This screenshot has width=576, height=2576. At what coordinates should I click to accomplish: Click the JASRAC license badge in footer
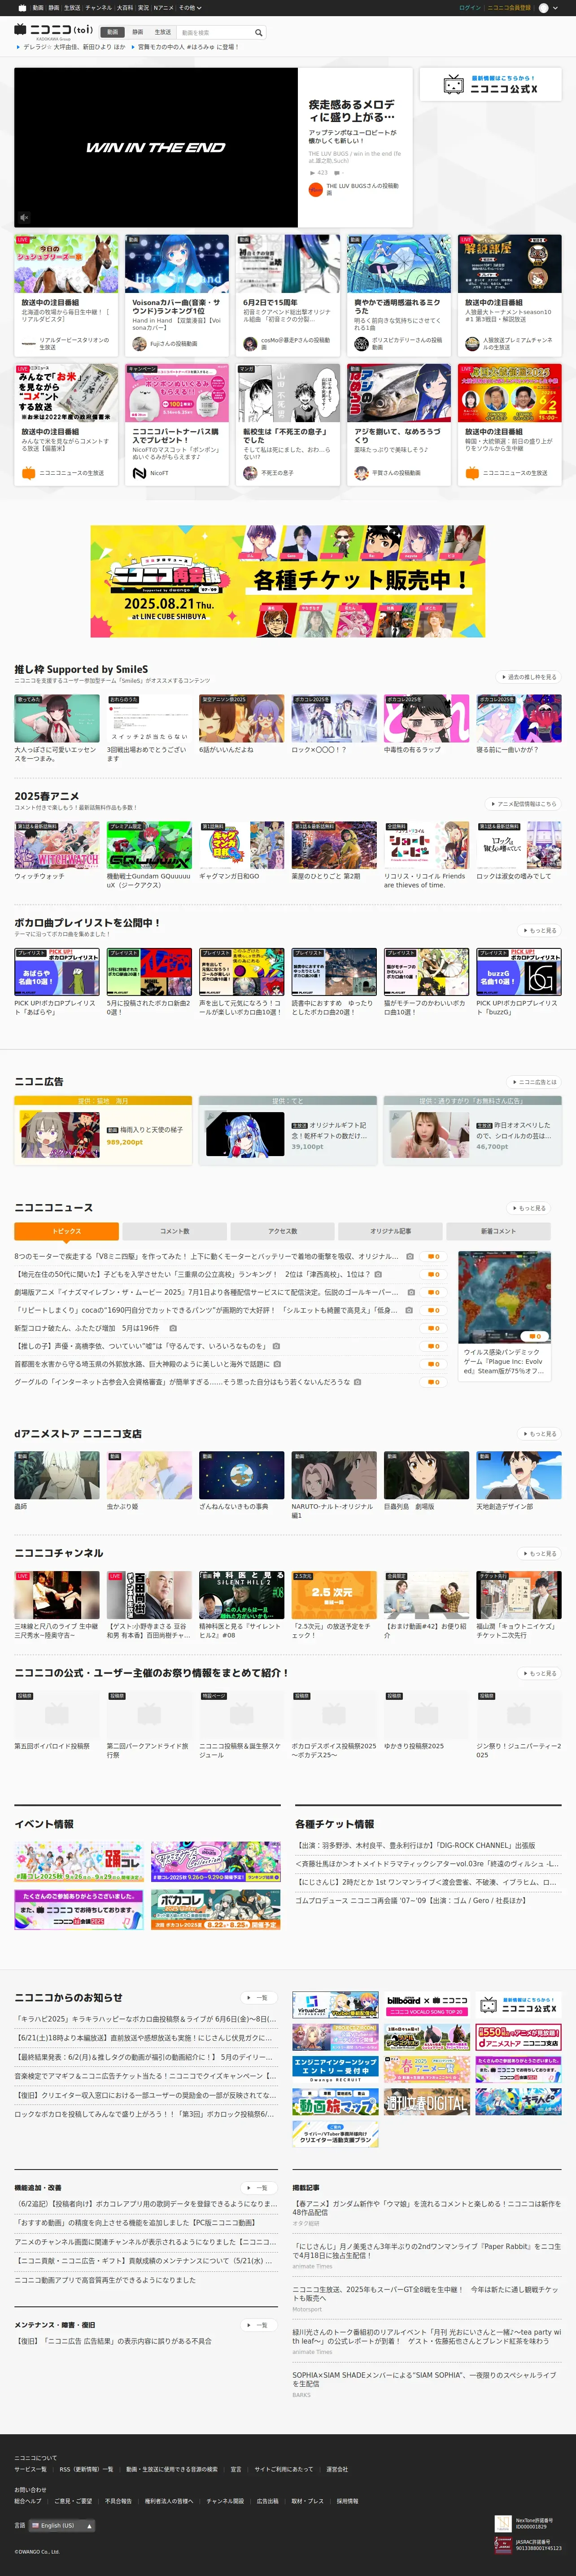coord(503,2544)
